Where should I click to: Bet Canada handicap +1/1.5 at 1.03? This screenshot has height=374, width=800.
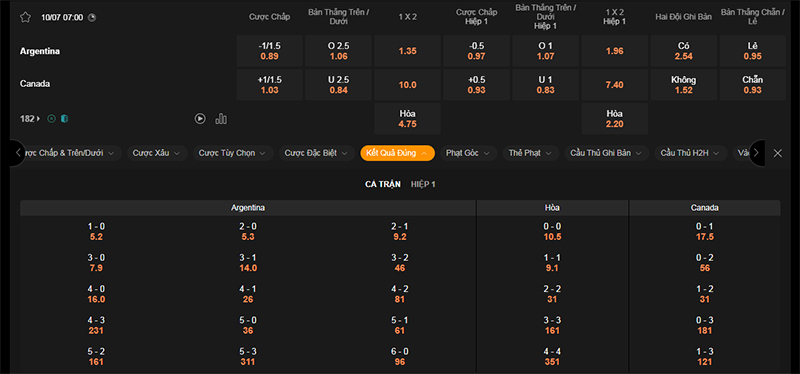[x=269, y=85]
